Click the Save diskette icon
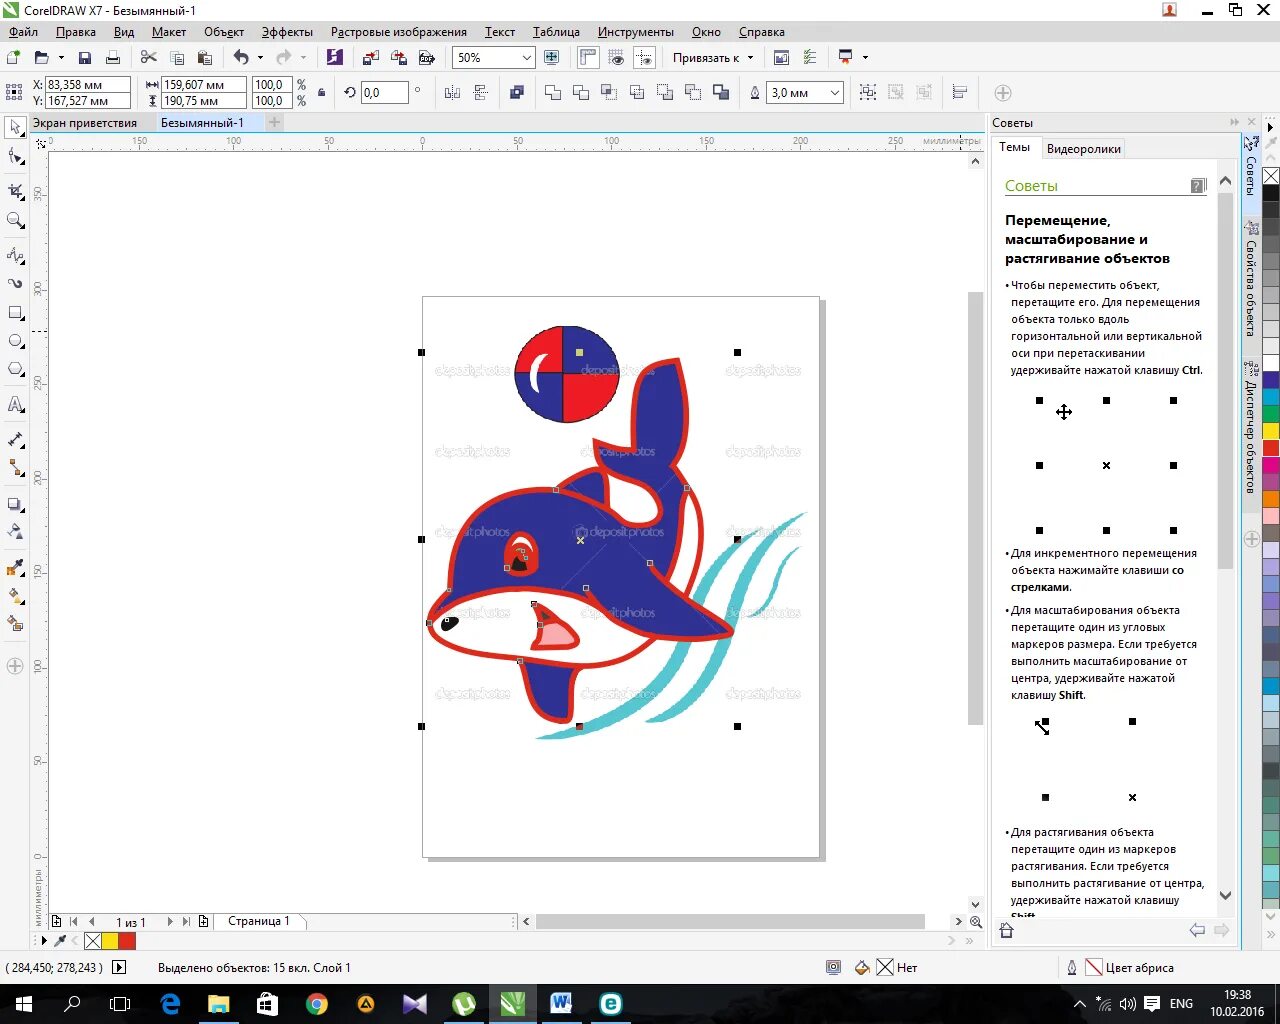 point(85,58)
